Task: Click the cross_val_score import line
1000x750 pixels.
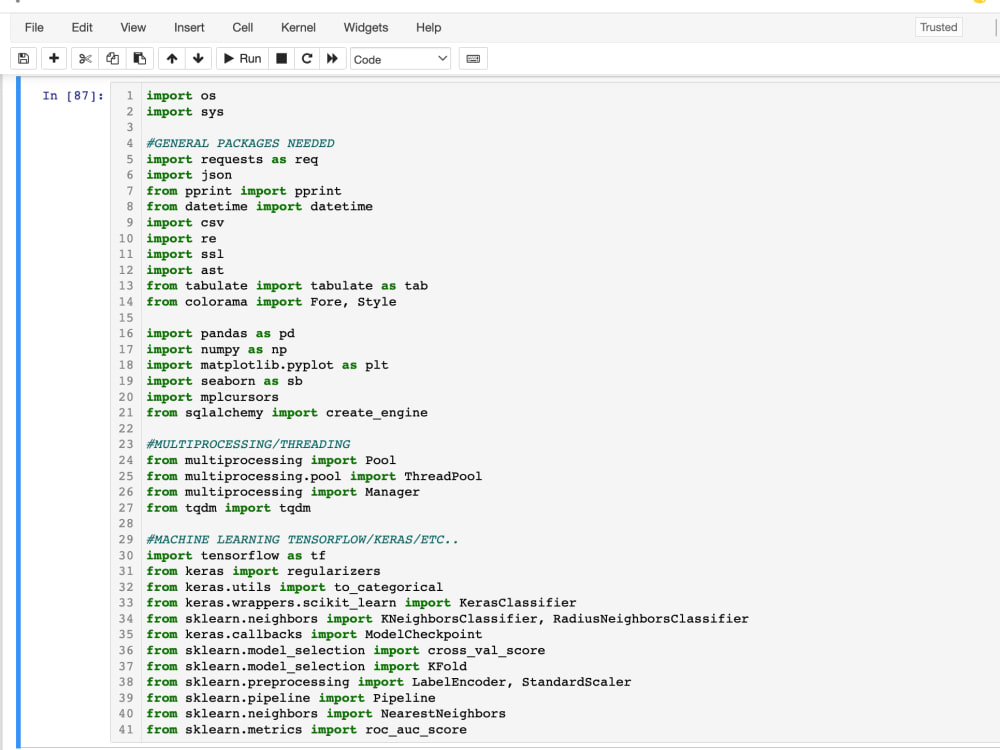Action: (x=346, y=650)
